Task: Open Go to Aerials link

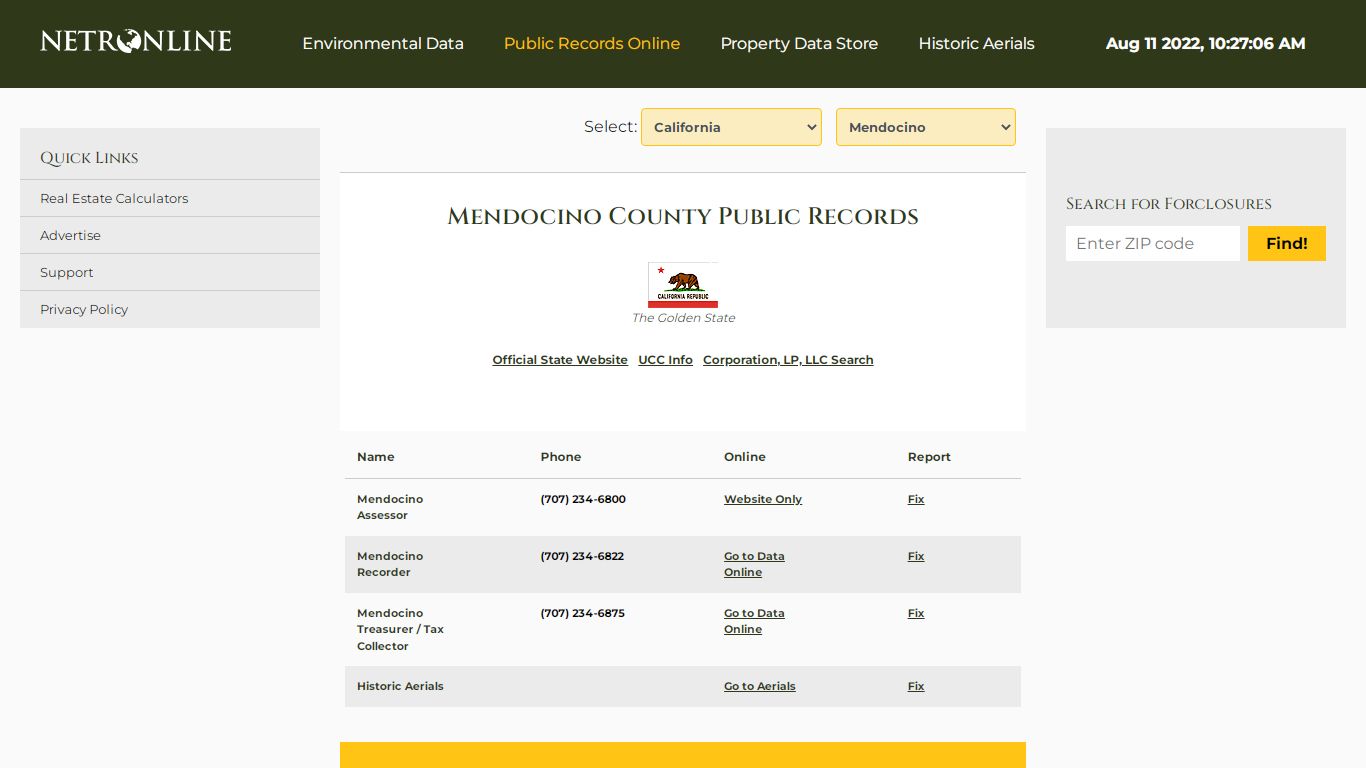Action: pos(760,686)
